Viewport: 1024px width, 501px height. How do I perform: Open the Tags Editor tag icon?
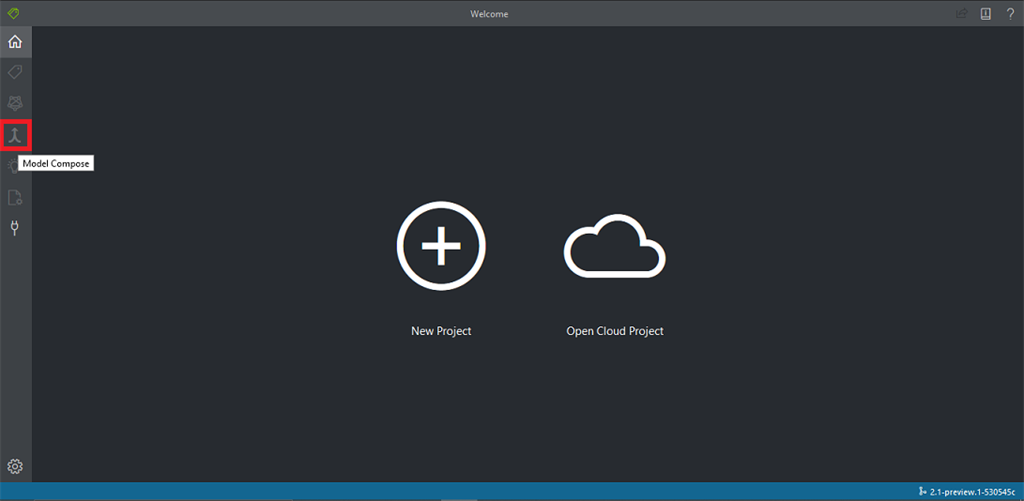[x=15, y=71]
